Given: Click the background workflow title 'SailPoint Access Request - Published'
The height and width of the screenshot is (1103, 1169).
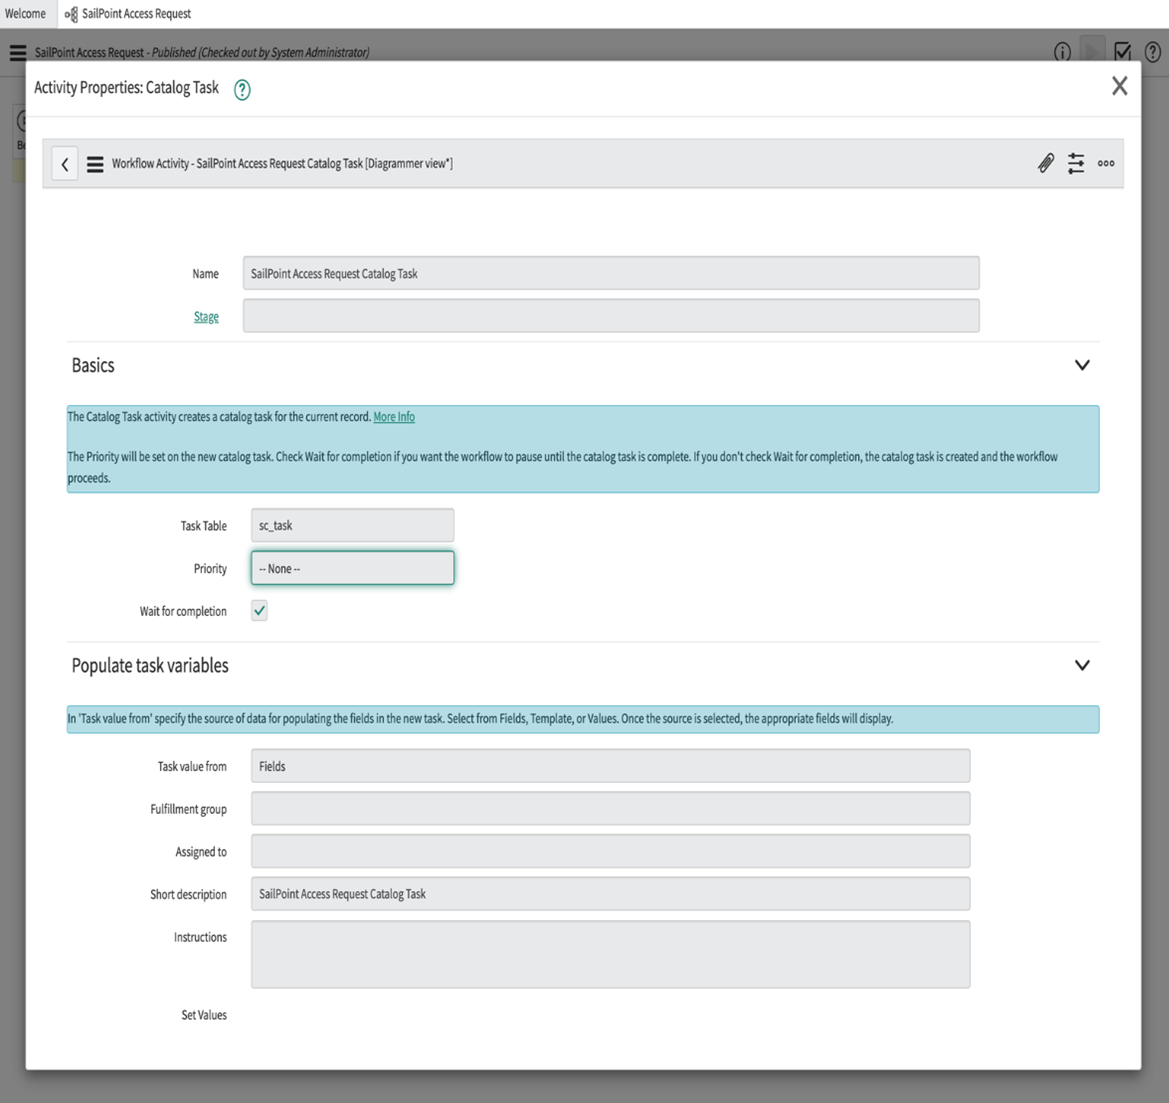Looking at the screenshot, I should tap(202, 53).
